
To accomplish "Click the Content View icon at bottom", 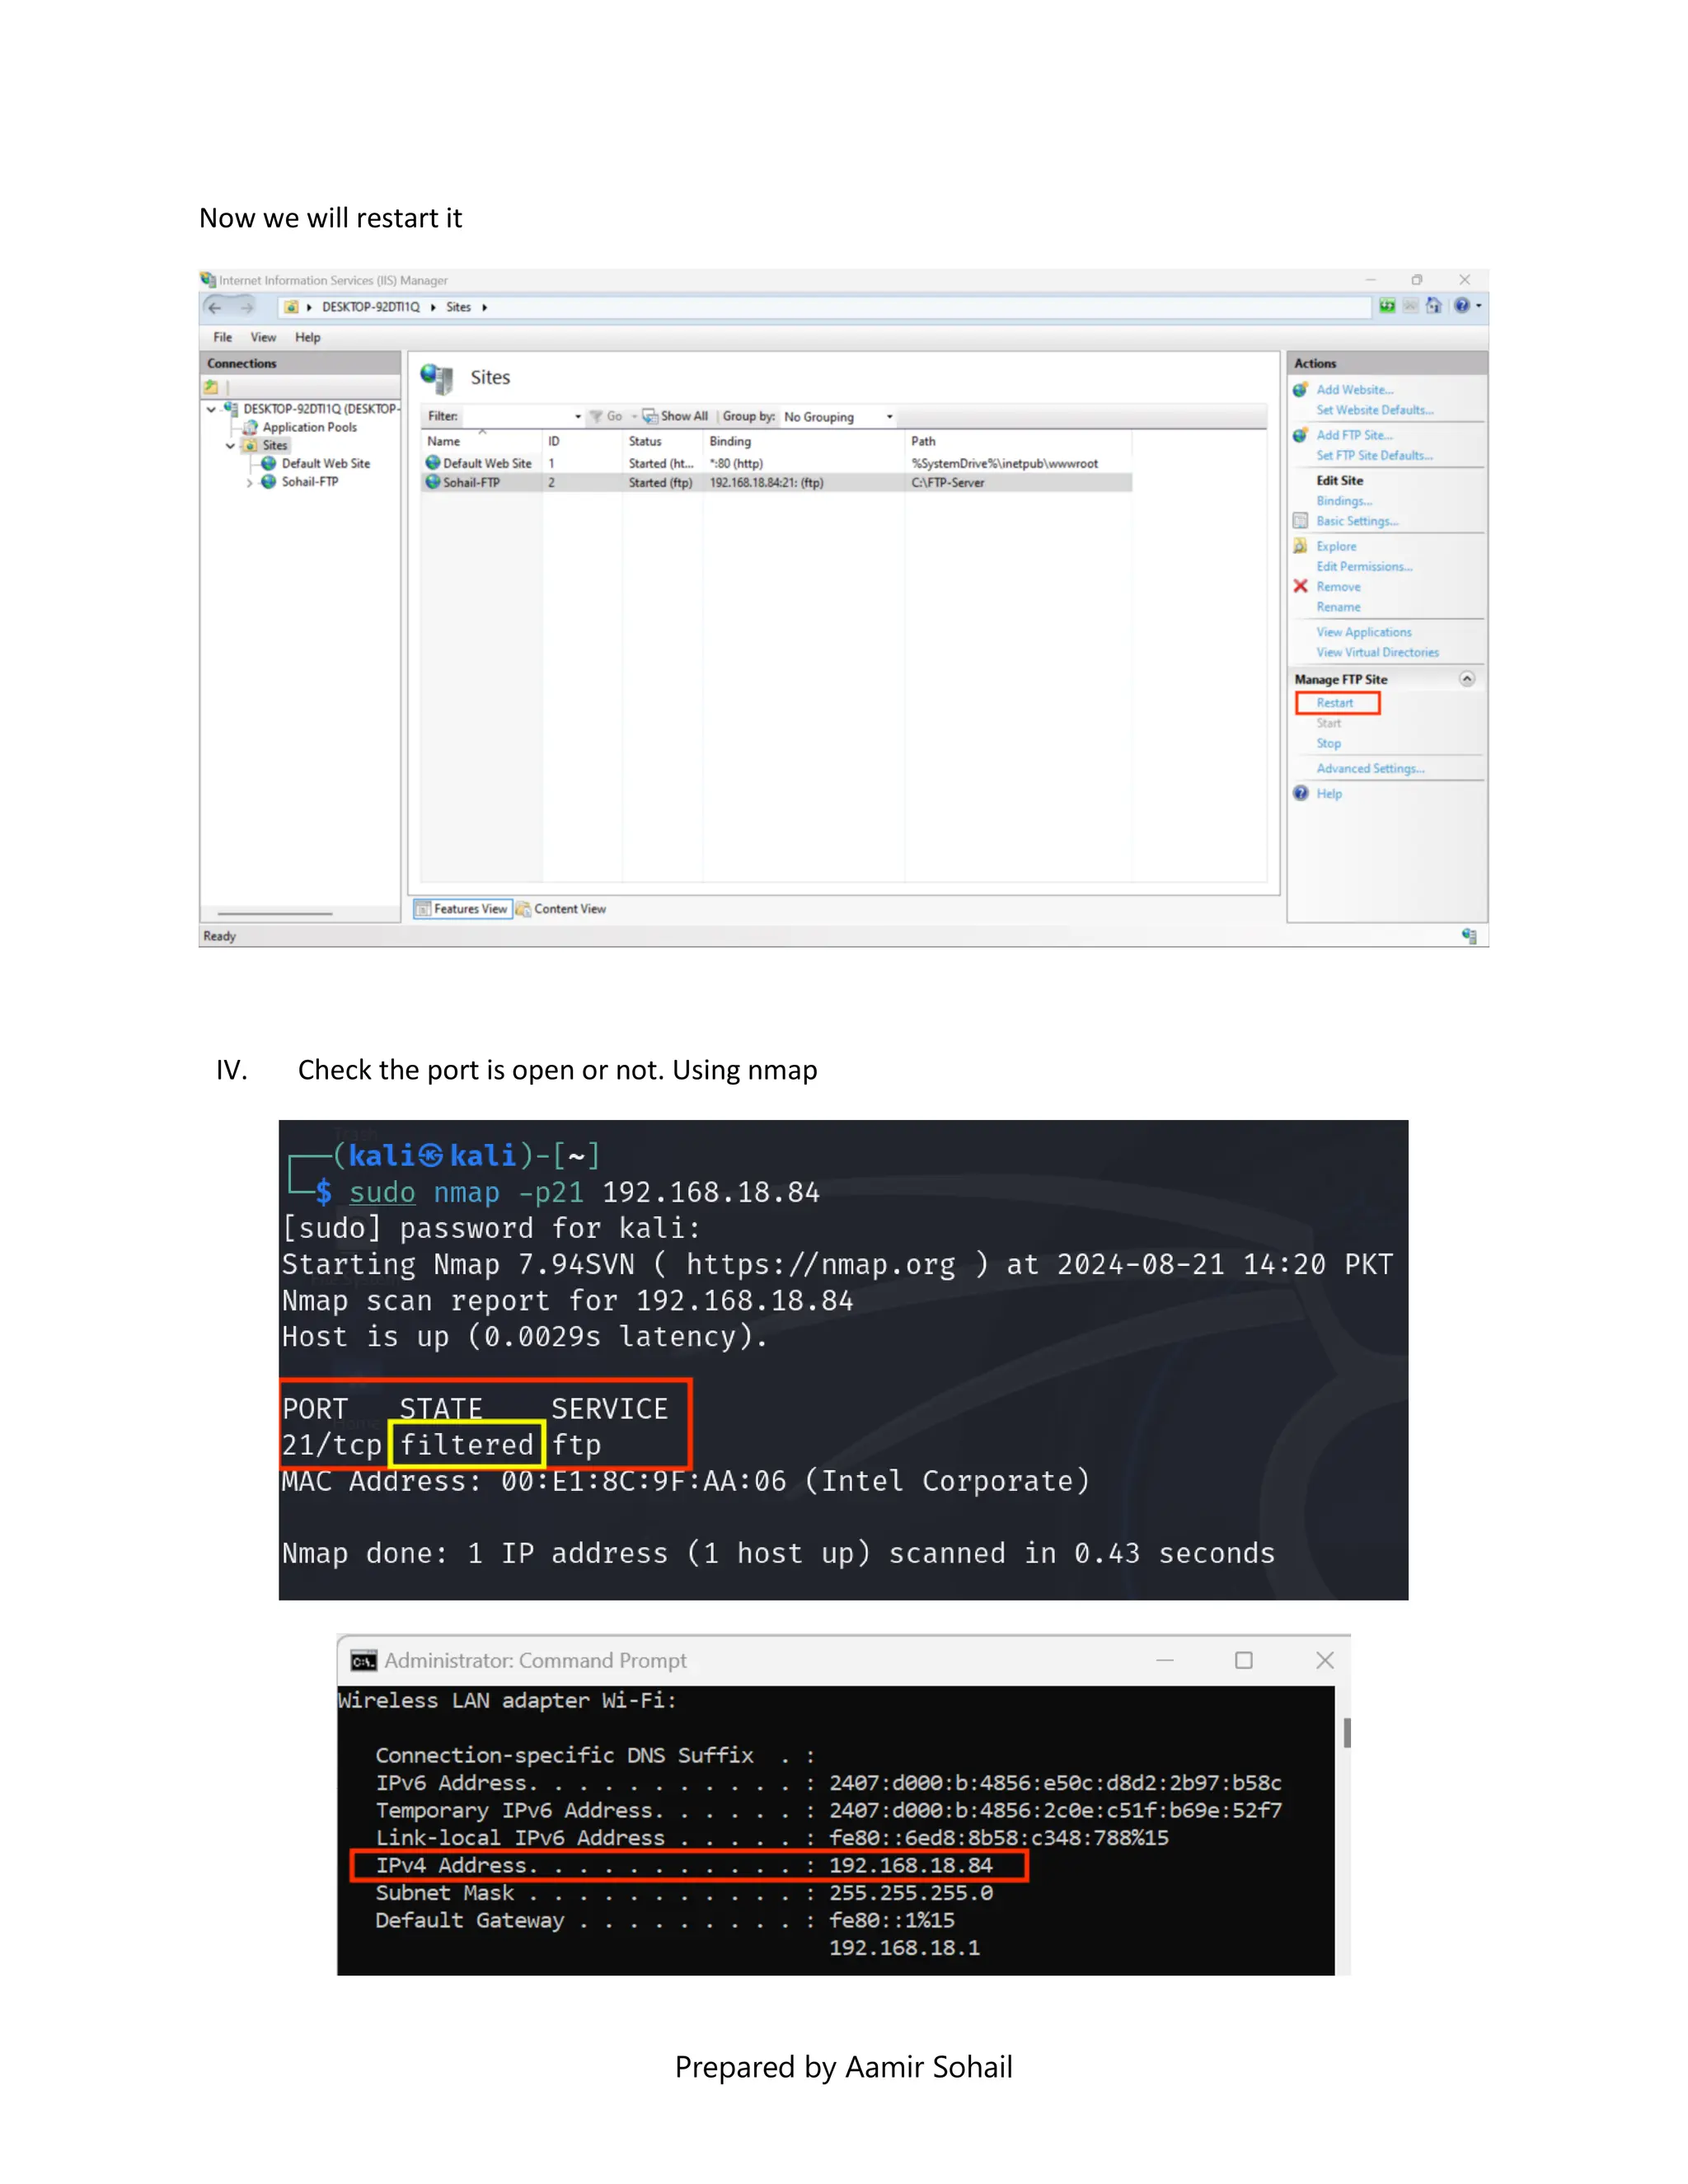I will 523,909.
